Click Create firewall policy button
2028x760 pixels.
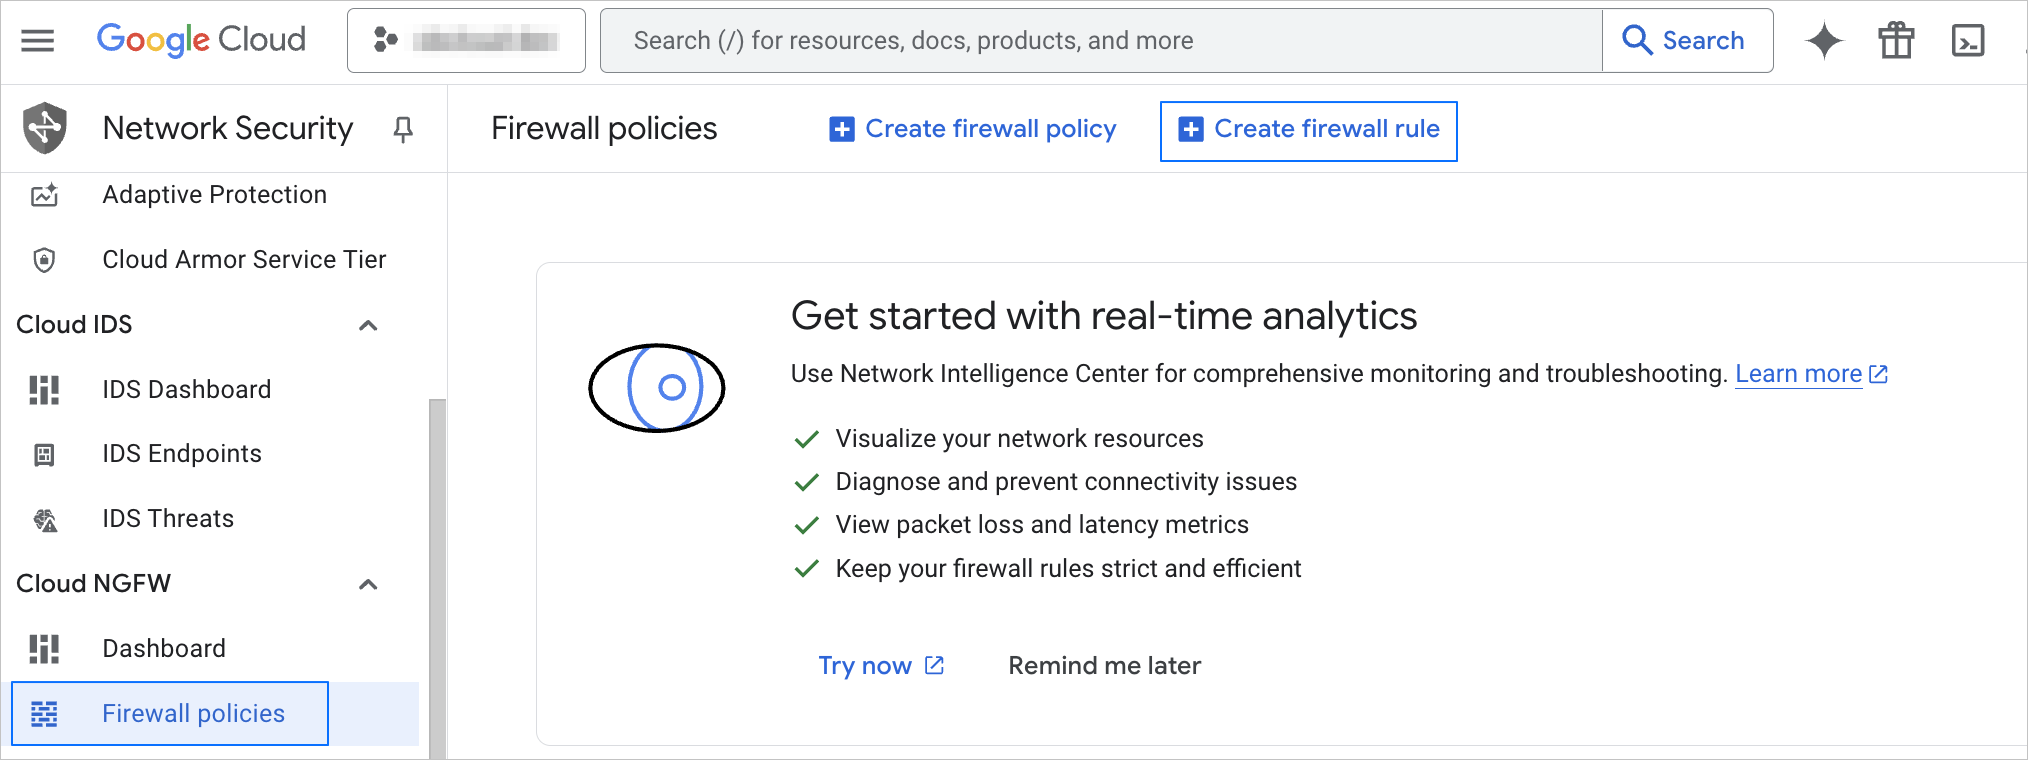(973, 129)
